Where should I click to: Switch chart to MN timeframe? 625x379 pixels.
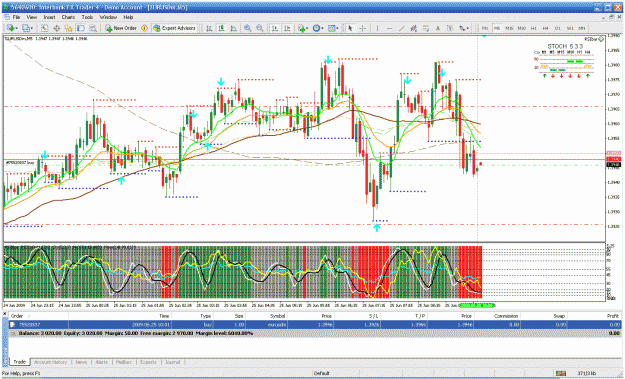tap(582, 28)
